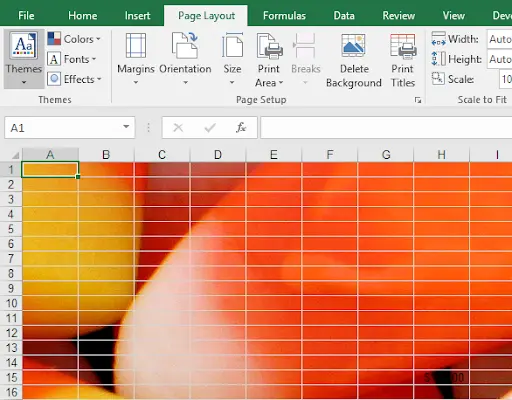Click the Select All corner triangle
Screen dimensions: 512x400
[x=15, y=155]
